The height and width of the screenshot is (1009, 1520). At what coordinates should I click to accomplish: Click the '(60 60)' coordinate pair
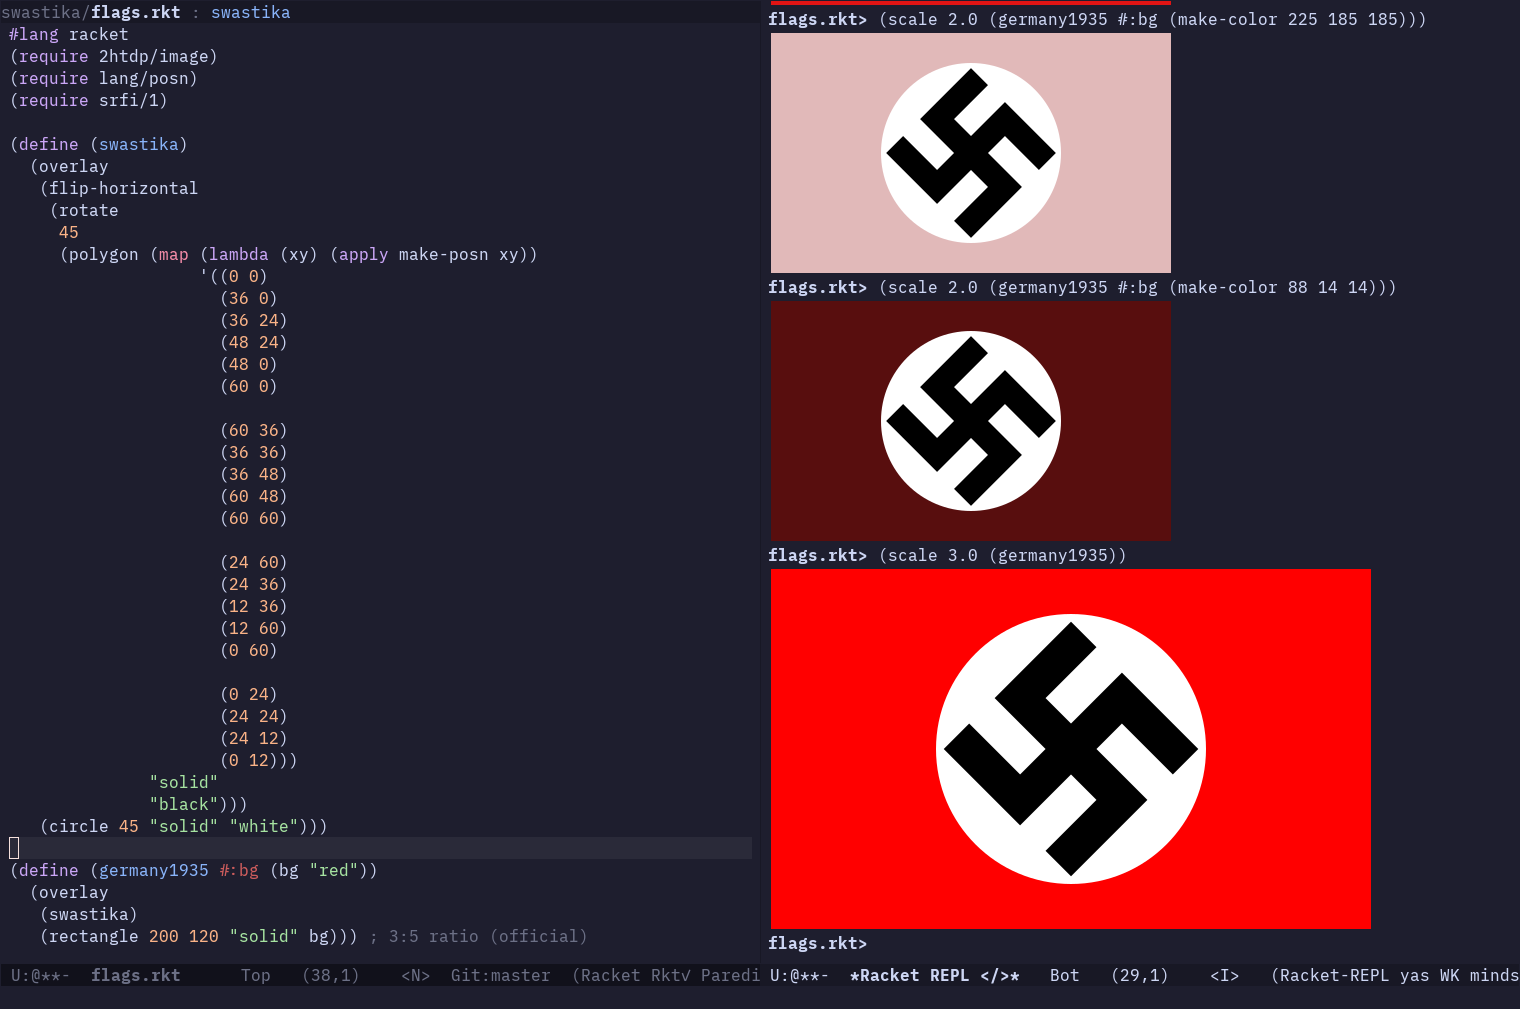(254, 518)
